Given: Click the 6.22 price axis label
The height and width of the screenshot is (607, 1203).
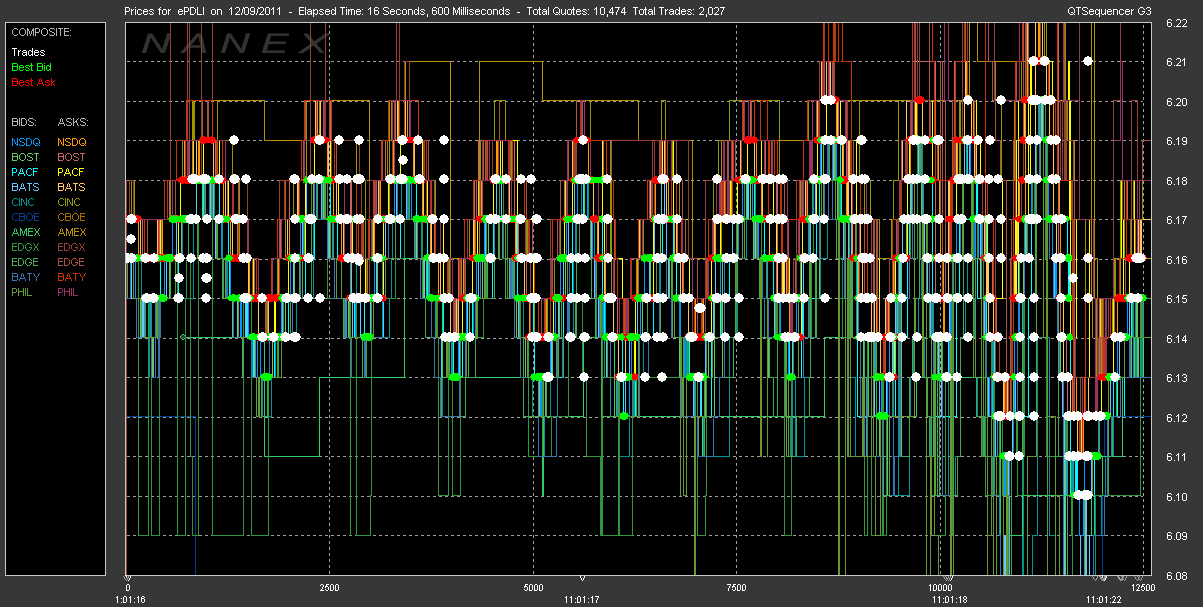Looking at the screenshot, I should tap(1175, 23).
